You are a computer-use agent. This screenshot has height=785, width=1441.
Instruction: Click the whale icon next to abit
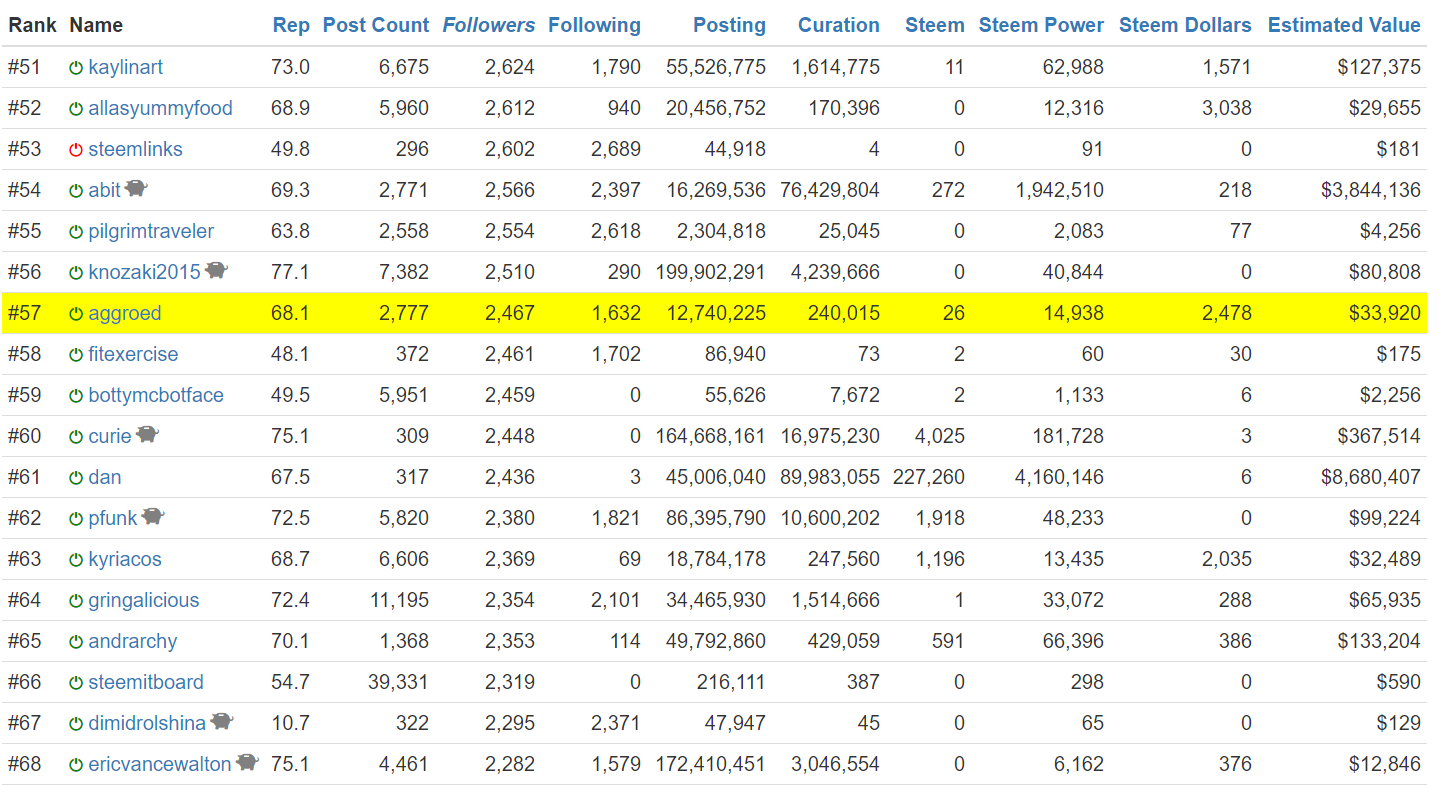click(137, 188)
